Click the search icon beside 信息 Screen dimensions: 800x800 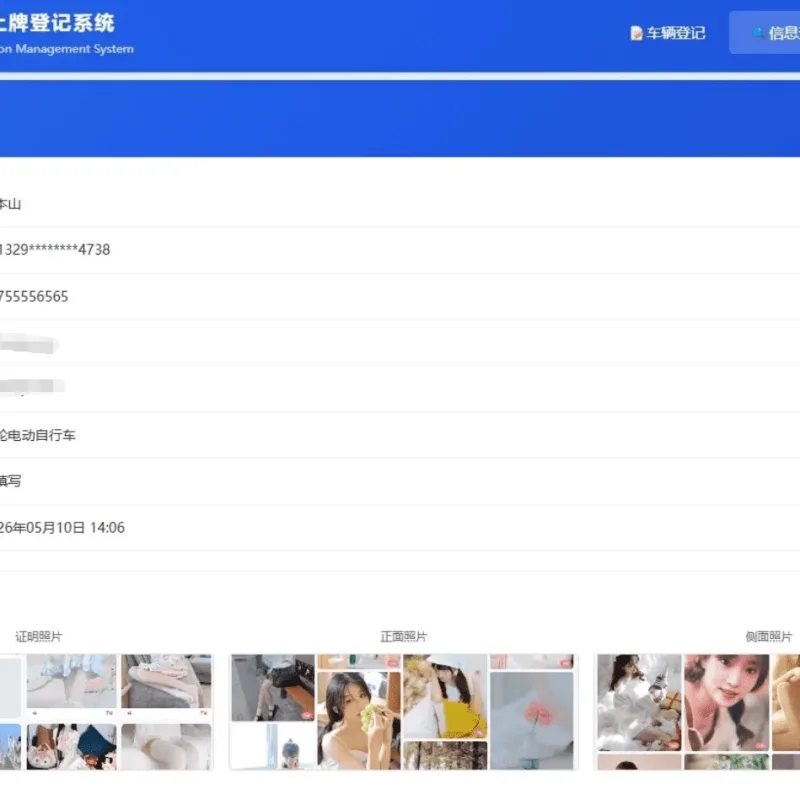[x=758, y=33]
